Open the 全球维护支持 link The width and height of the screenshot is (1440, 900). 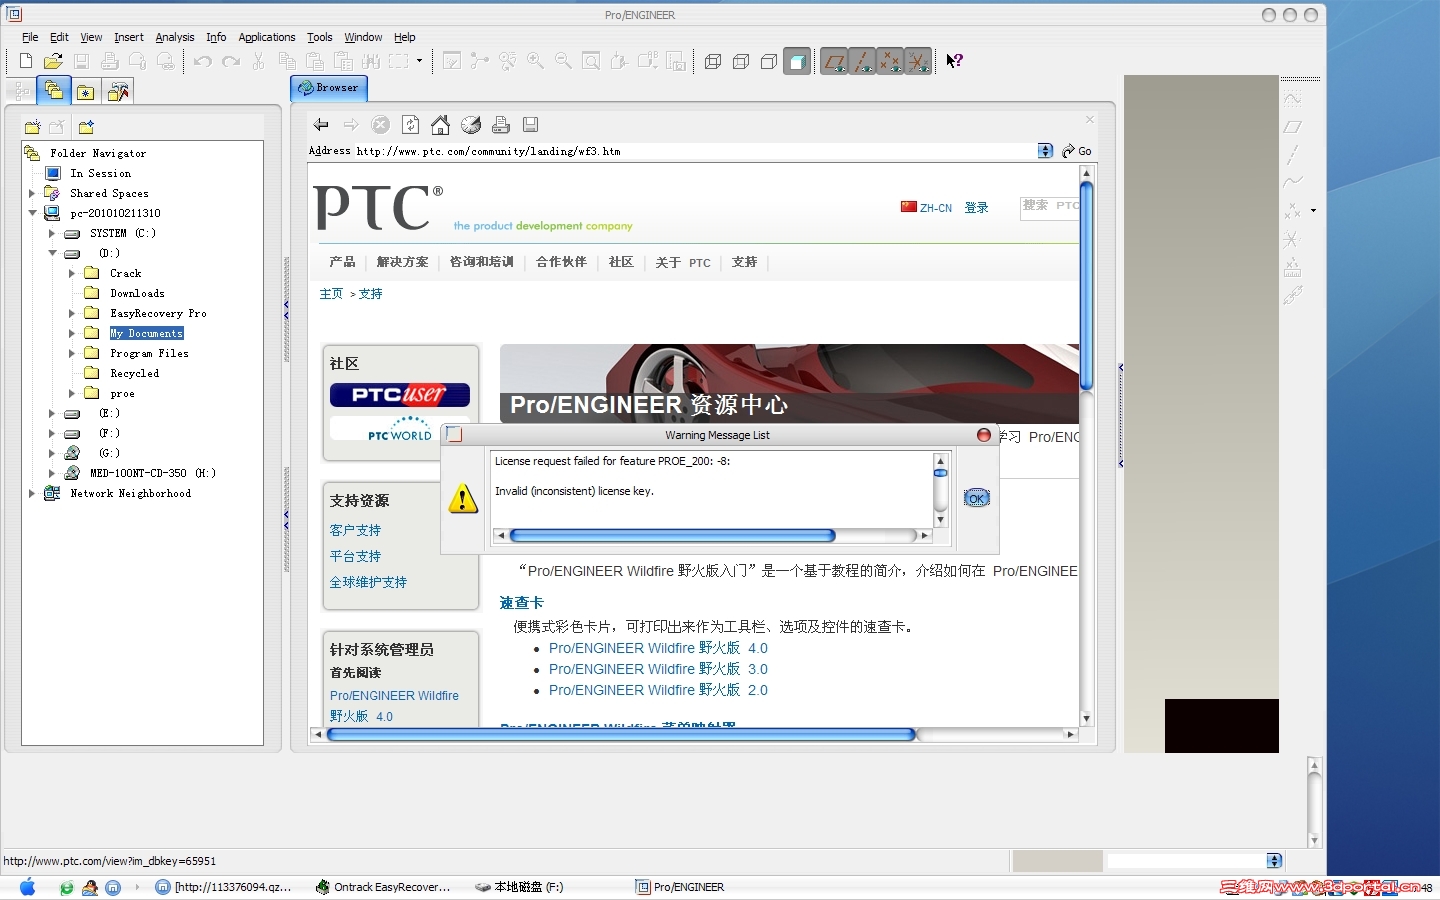click(x=368, y=582)
